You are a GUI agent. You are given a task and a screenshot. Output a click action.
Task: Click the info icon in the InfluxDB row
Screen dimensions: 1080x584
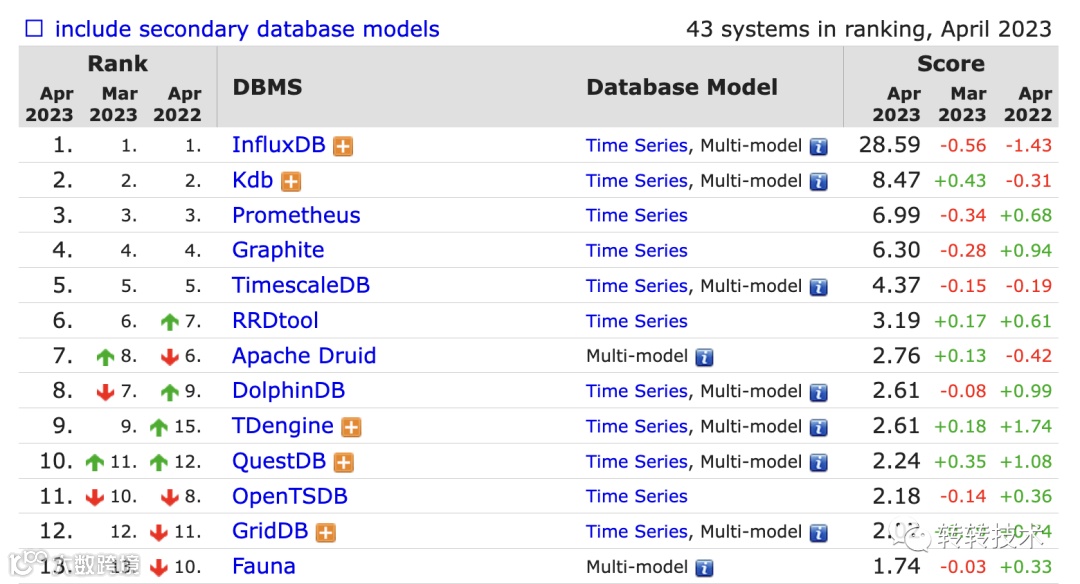(819, 147)
